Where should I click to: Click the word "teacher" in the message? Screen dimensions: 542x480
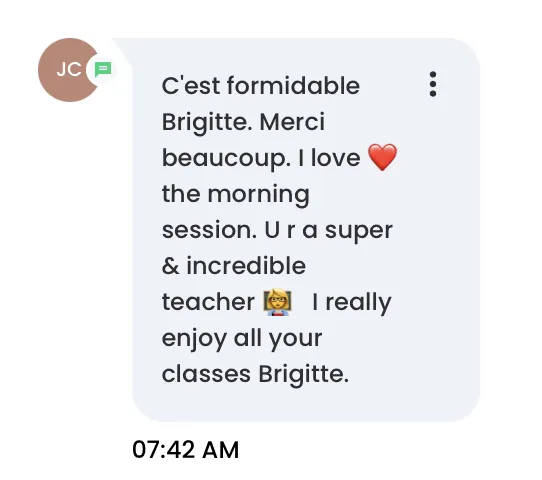(208, 302)
